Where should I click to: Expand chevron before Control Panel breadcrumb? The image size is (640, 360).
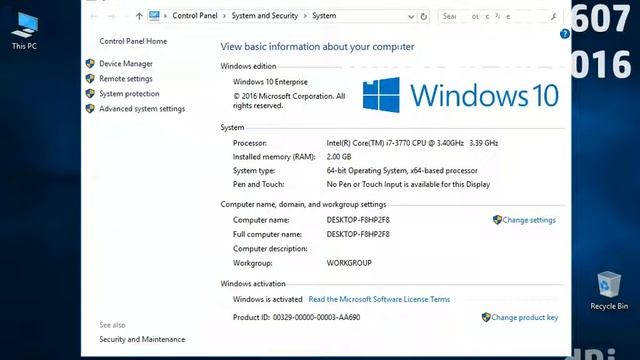point(165,16)
